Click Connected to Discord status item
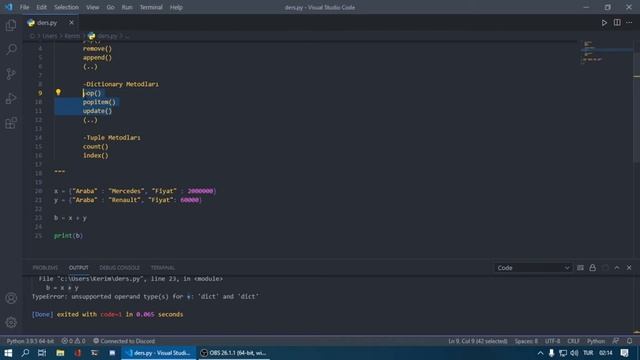The image size is (640, 360). tap(124, 341)
